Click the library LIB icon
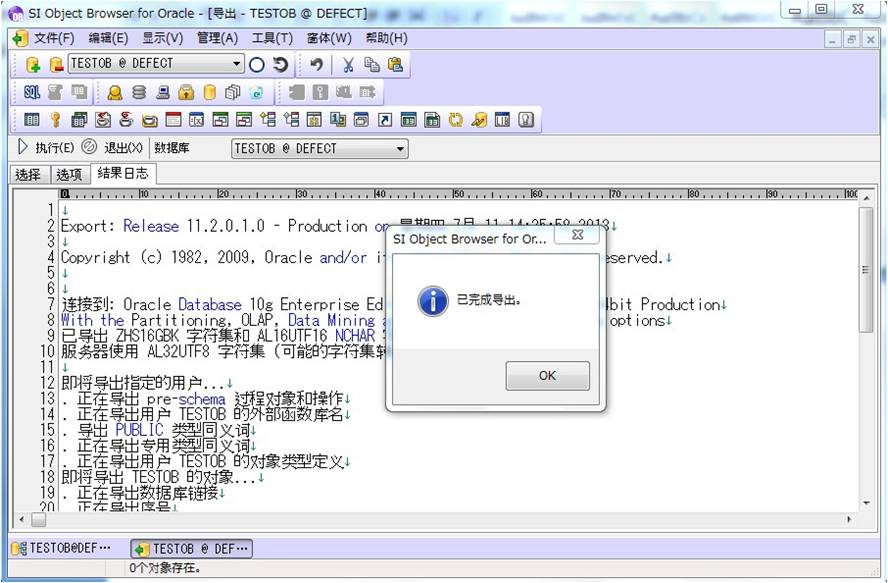Viewport: 888px width, 583px height. (502, 120)
